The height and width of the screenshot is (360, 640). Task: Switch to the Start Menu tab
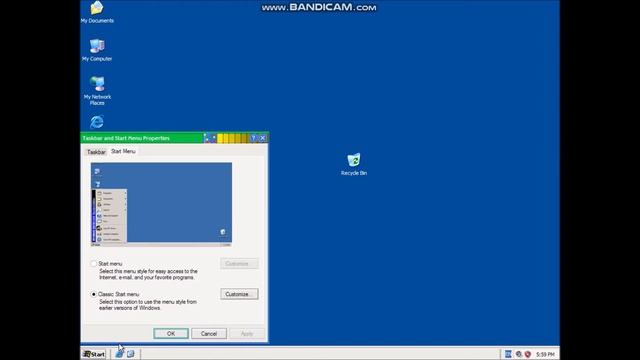click(123, 151)
